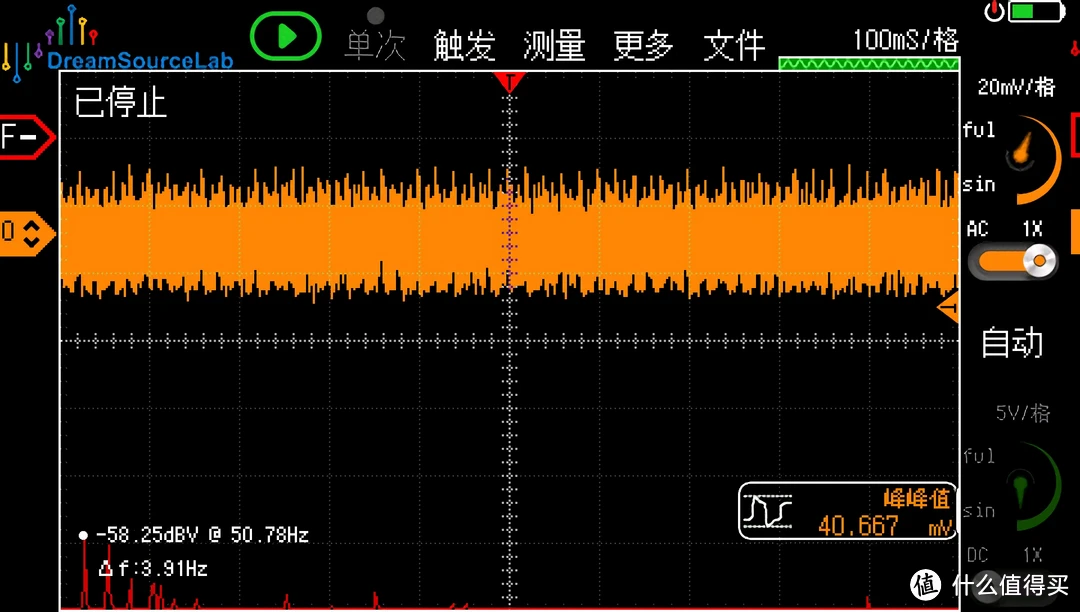The height and width of the screenshot is (612, 1080).
Task: Tap the 20mV/格 channel 1 scale
Action: coord(1016,87)
